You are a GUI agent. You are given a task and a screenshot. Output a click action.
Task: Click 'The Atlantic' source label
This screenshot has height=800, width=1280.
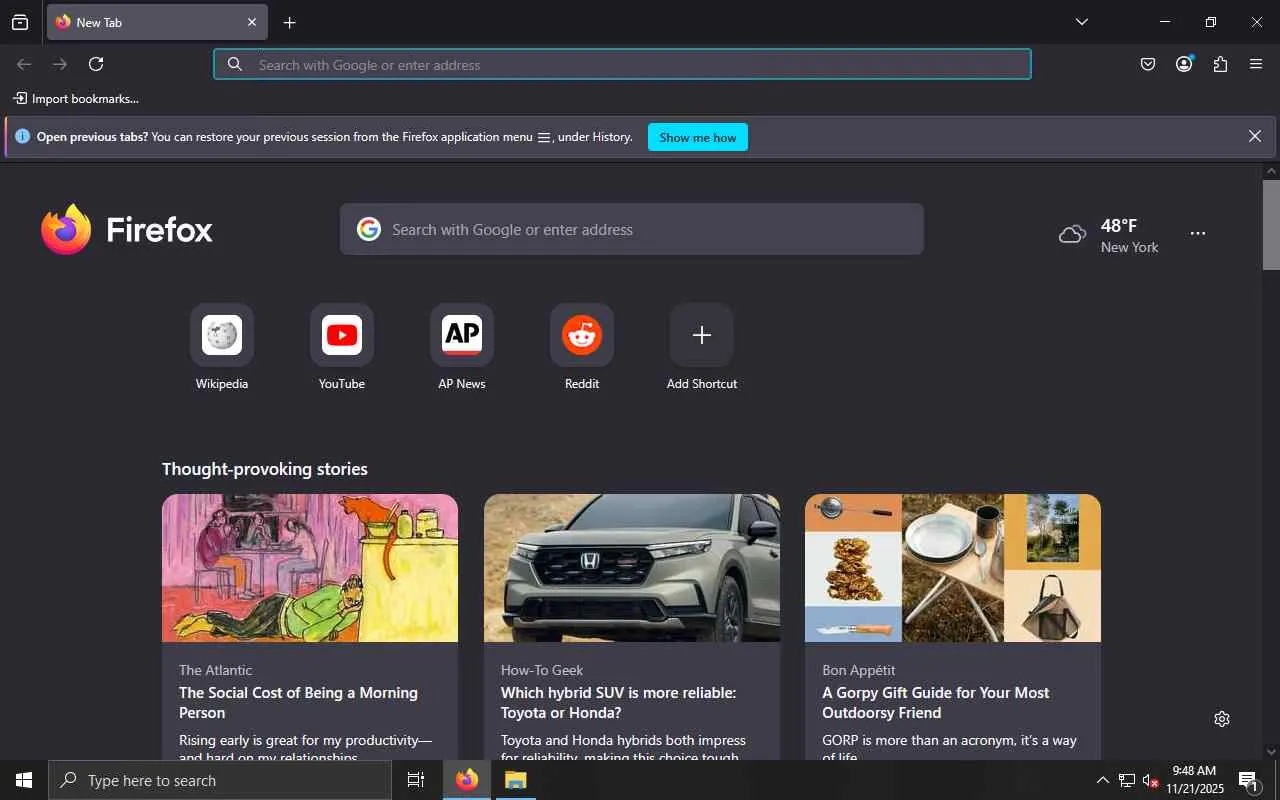pos(216,670)
